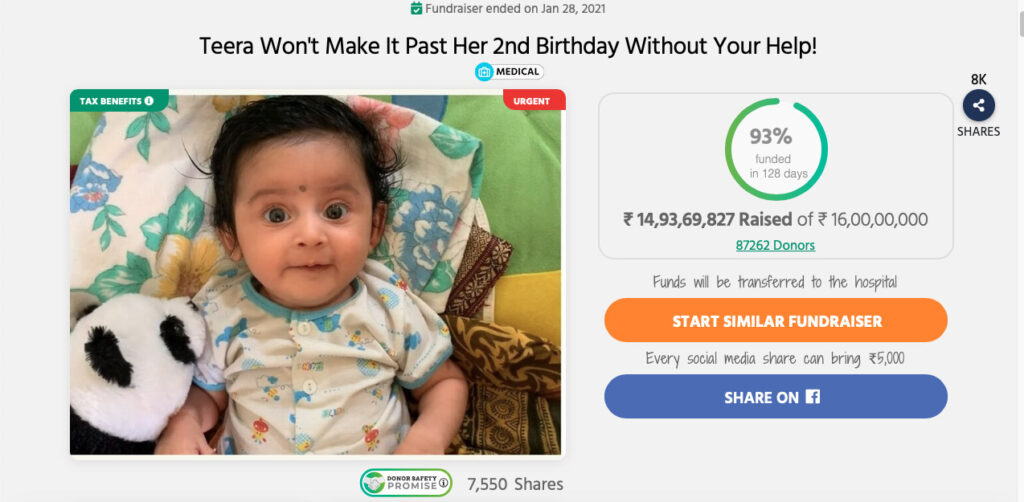Click the Share On Facebook button

(x=776, y=397)
